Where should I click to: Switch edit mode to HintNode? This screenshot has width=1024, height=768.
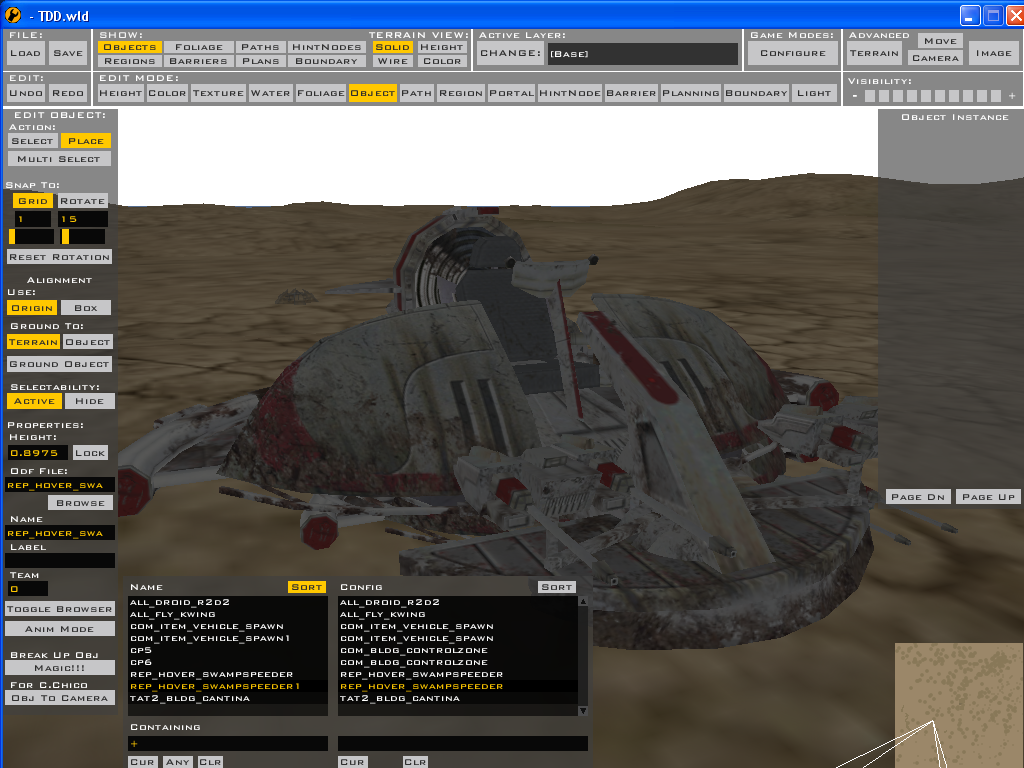tap(570, 93)
